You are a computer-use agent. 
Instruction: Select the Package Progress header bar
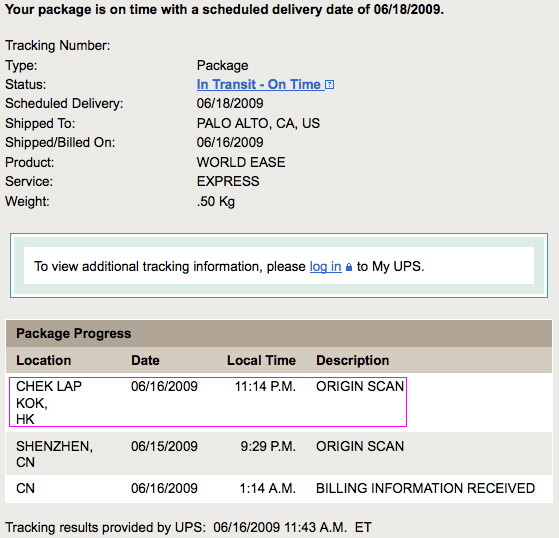pyautogui.click(x=279, y=333)
